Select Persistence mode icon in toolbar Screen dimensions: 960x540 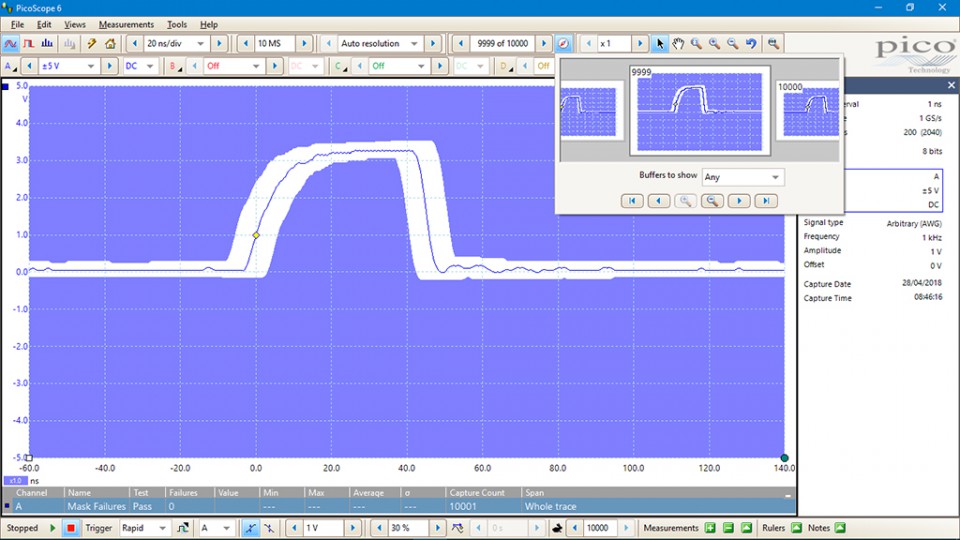tap(29, 44)
